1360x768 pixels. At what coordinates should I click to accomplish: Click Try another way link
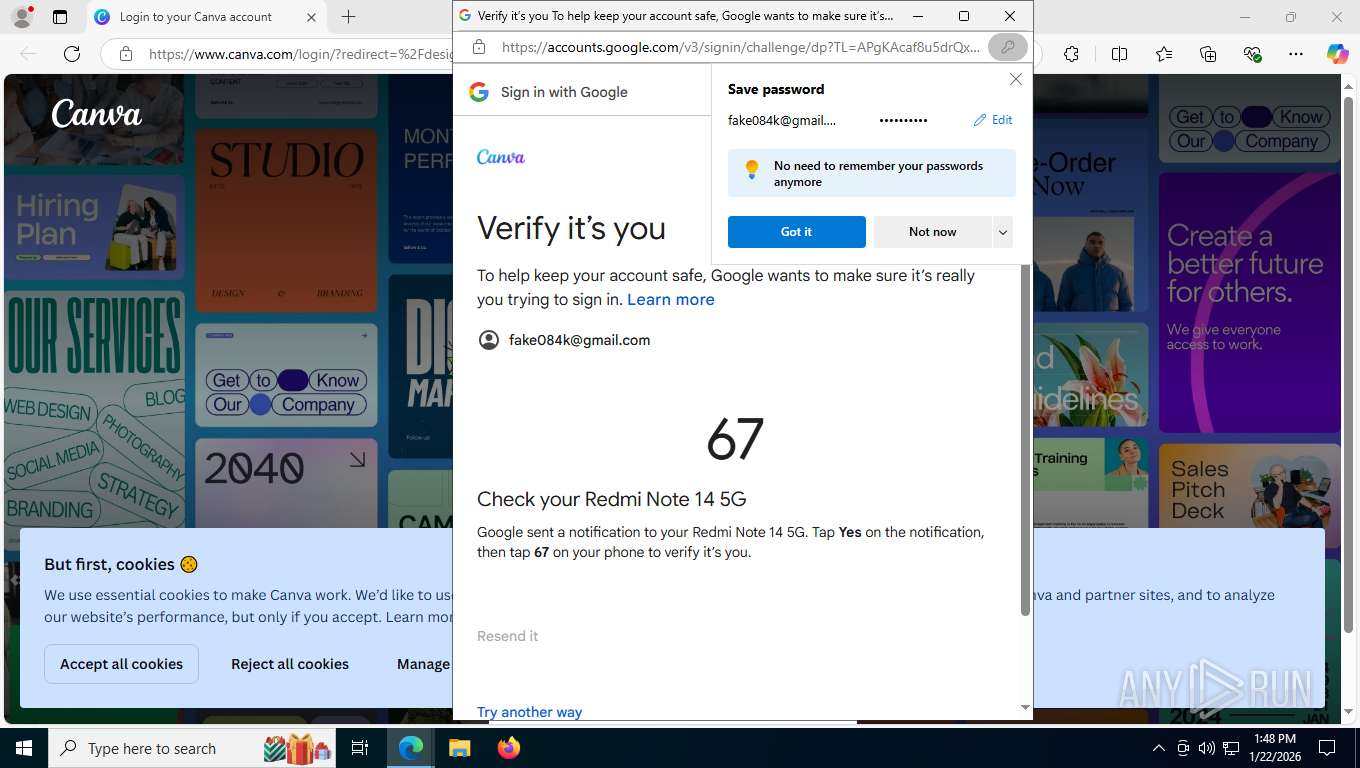(x=529, y=712)
